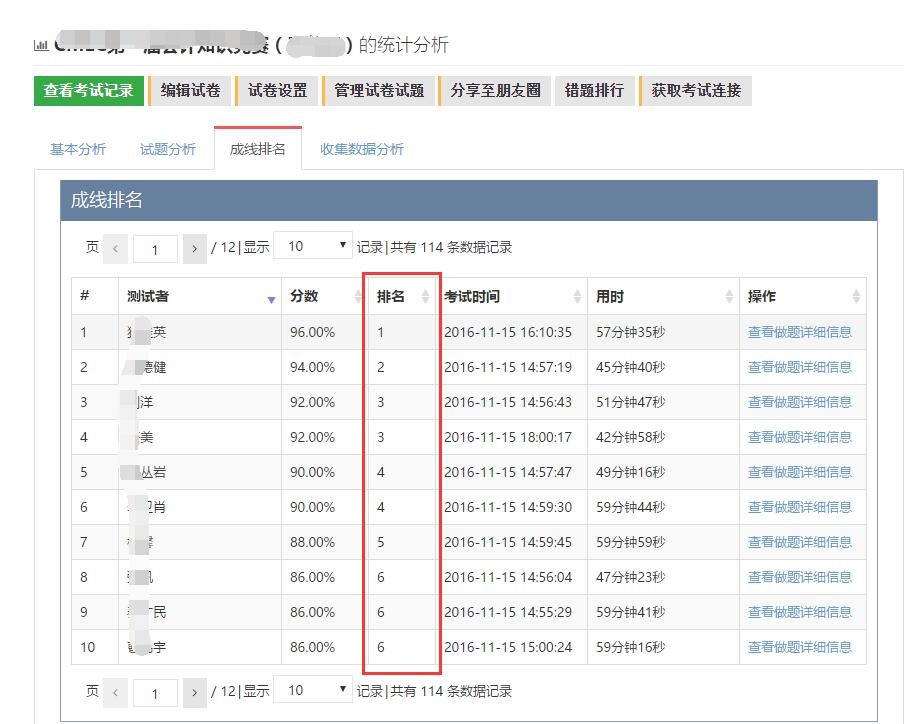
Task: Sort by 用时 column arrows
Action: tap(729, 297)
